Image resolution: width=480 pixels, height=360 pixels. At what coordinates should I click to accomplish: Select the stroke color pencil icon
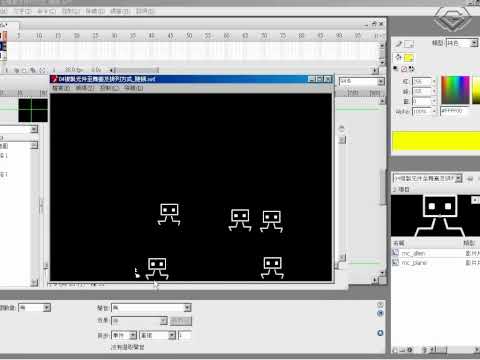(x=398, y=44)
